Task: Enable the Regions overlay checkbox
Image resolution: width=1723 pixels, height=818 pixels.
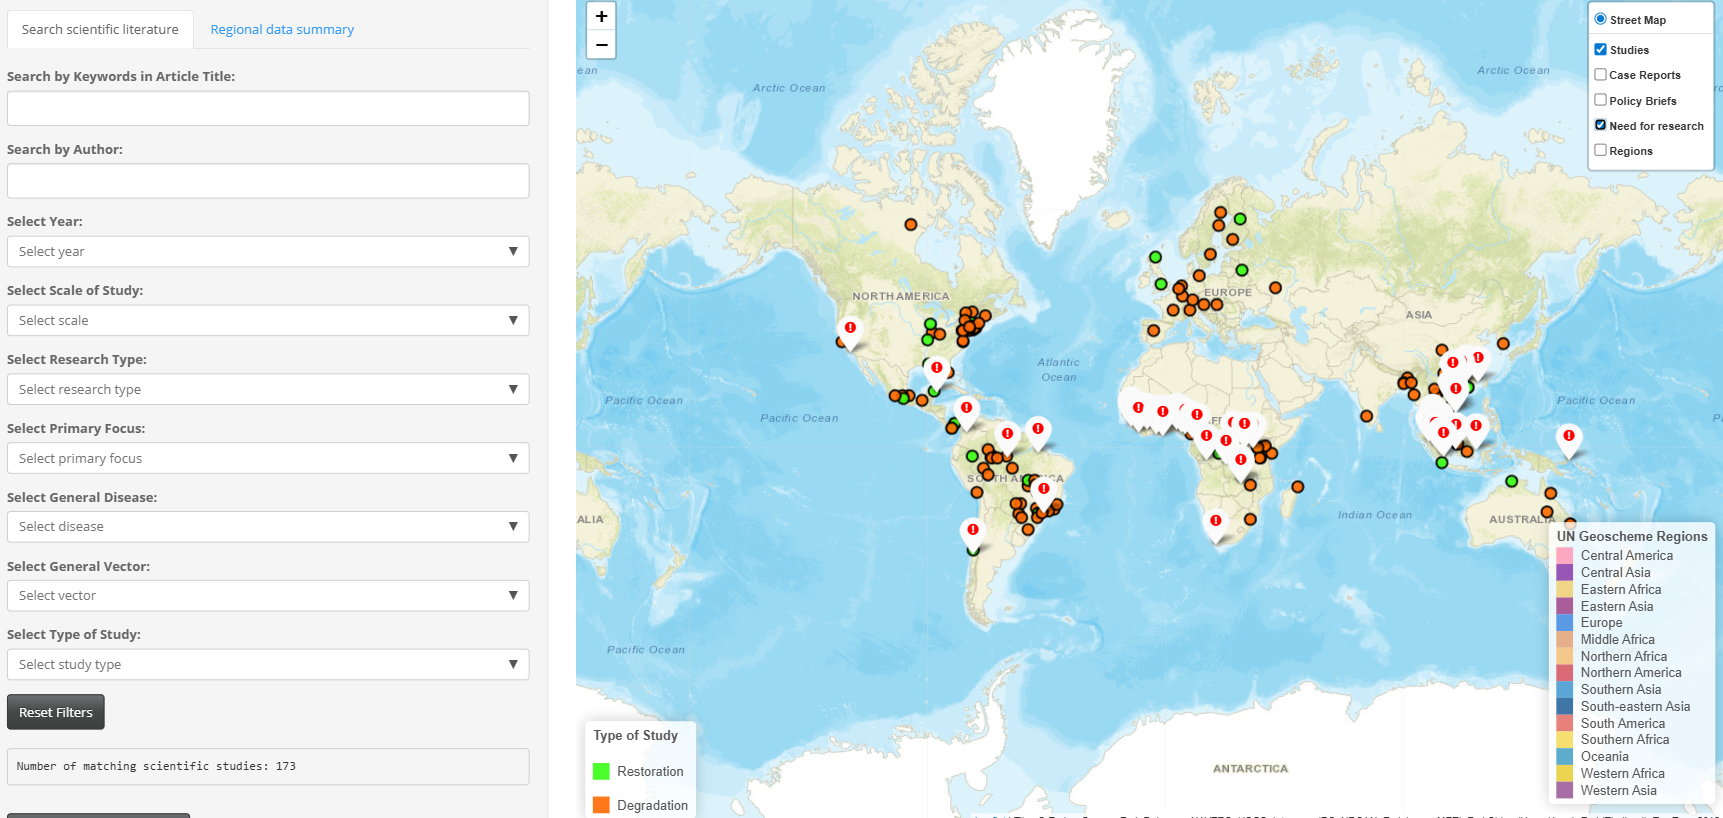Action: point(1600,151)
